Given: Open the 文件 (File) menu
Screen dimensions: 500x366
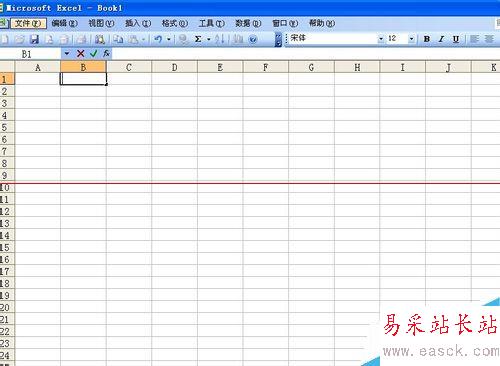Looking at the screenshot, I should [28, 23].
